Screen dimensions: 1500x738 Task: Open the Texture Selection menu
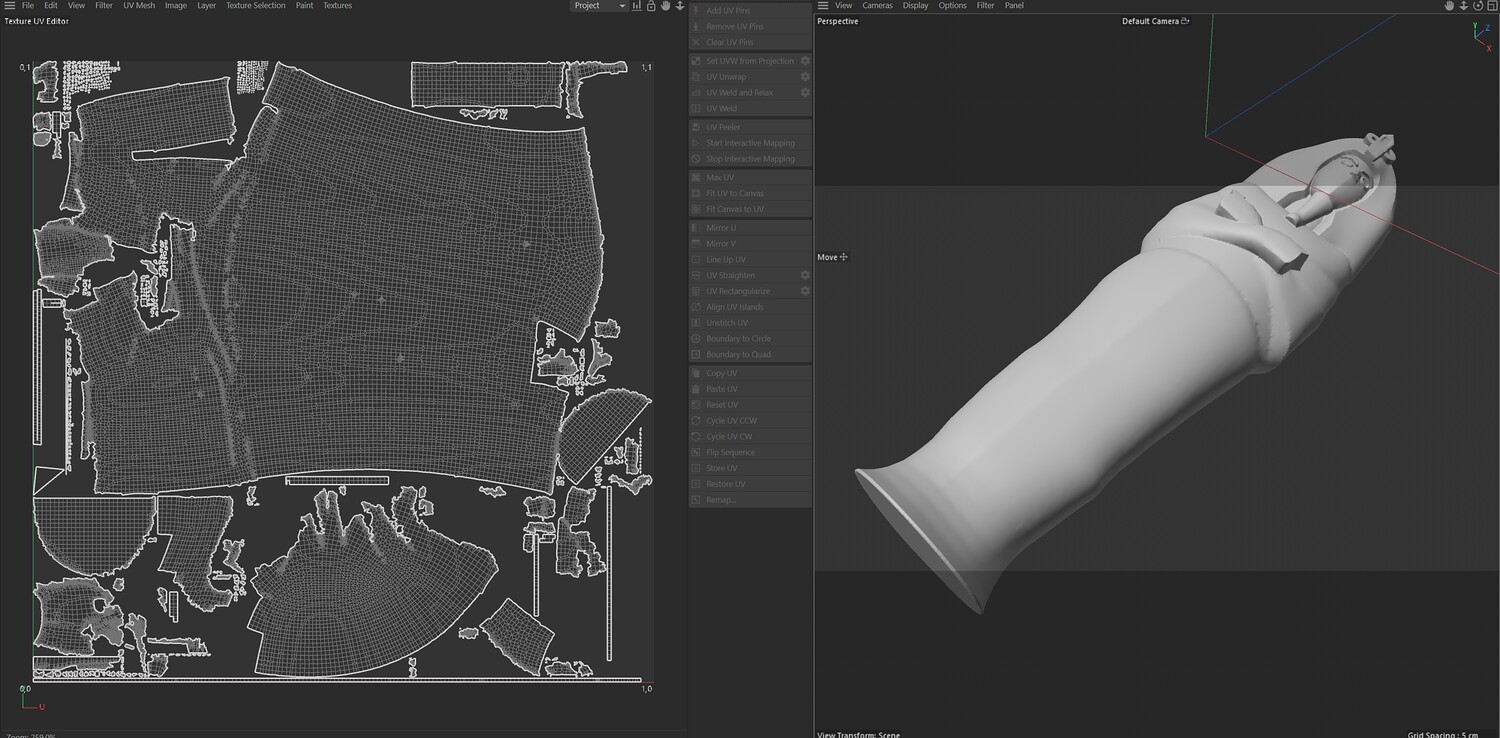pyautogui.click(x=256, y=6)
